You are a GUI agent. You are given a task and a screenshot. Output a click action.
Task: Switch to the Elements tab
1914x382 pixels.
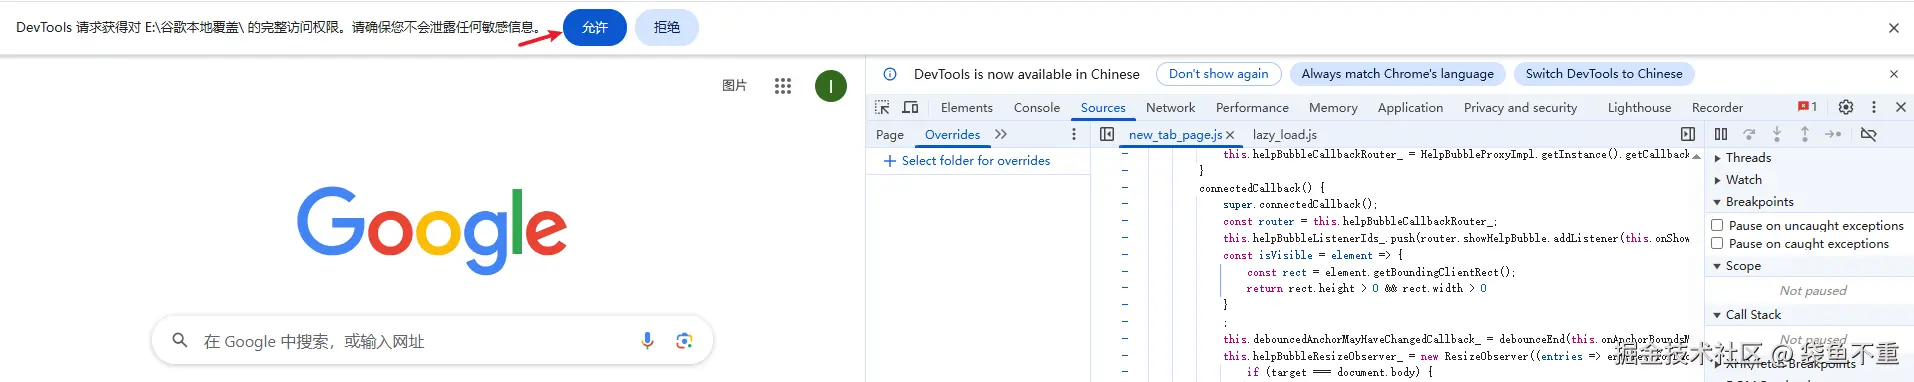coord(967,108)
